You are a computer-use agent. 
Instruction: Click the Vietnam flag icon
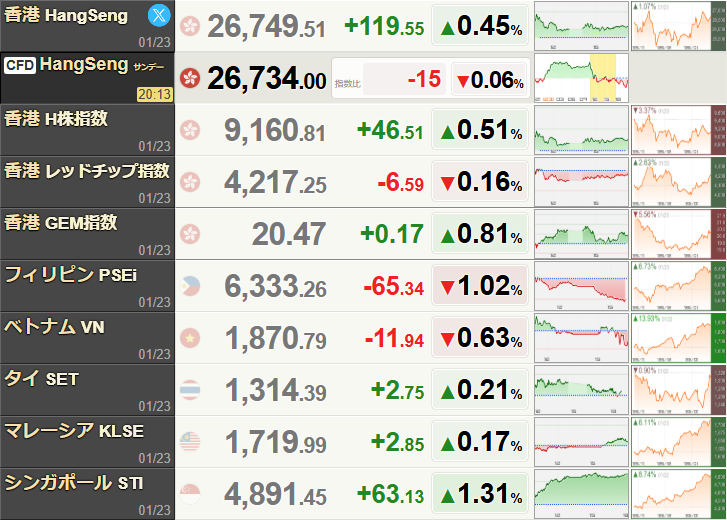click(190, 338)
